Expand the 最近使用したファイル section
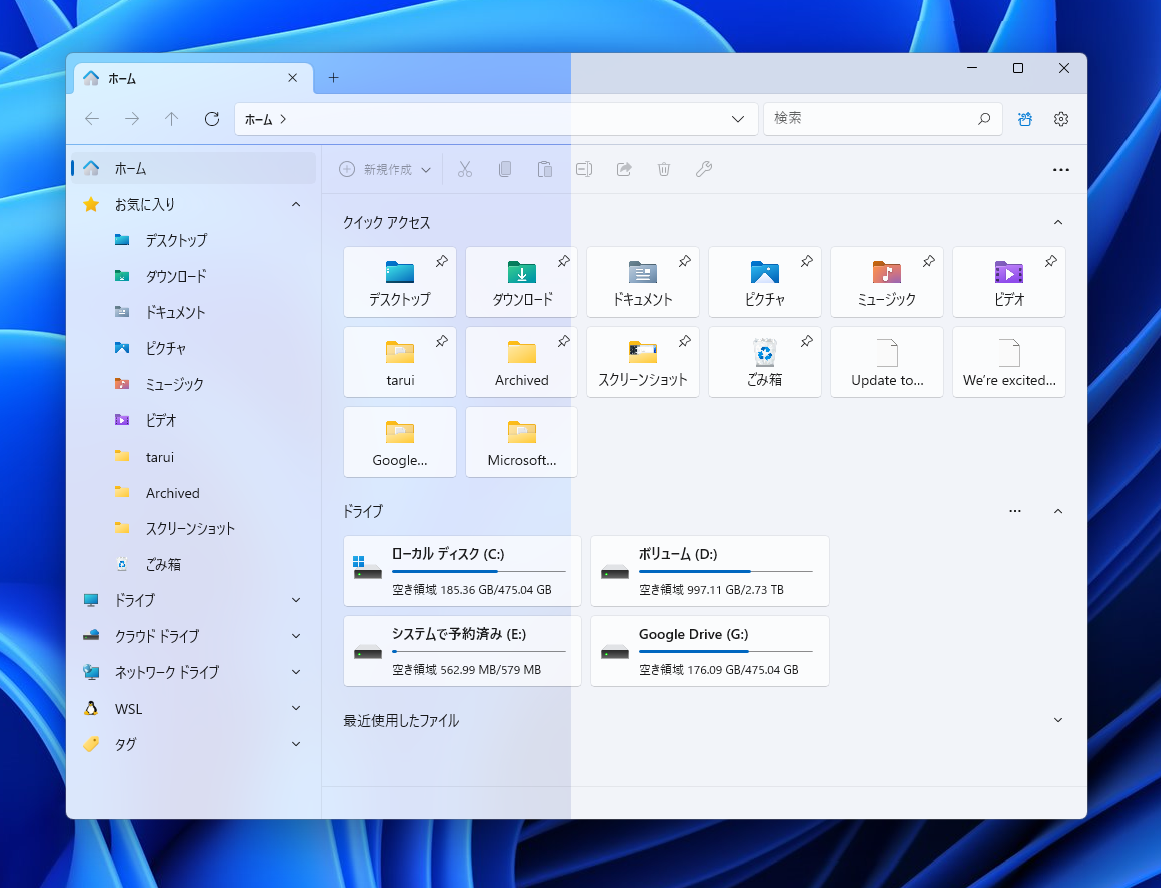 (1058, 720)
